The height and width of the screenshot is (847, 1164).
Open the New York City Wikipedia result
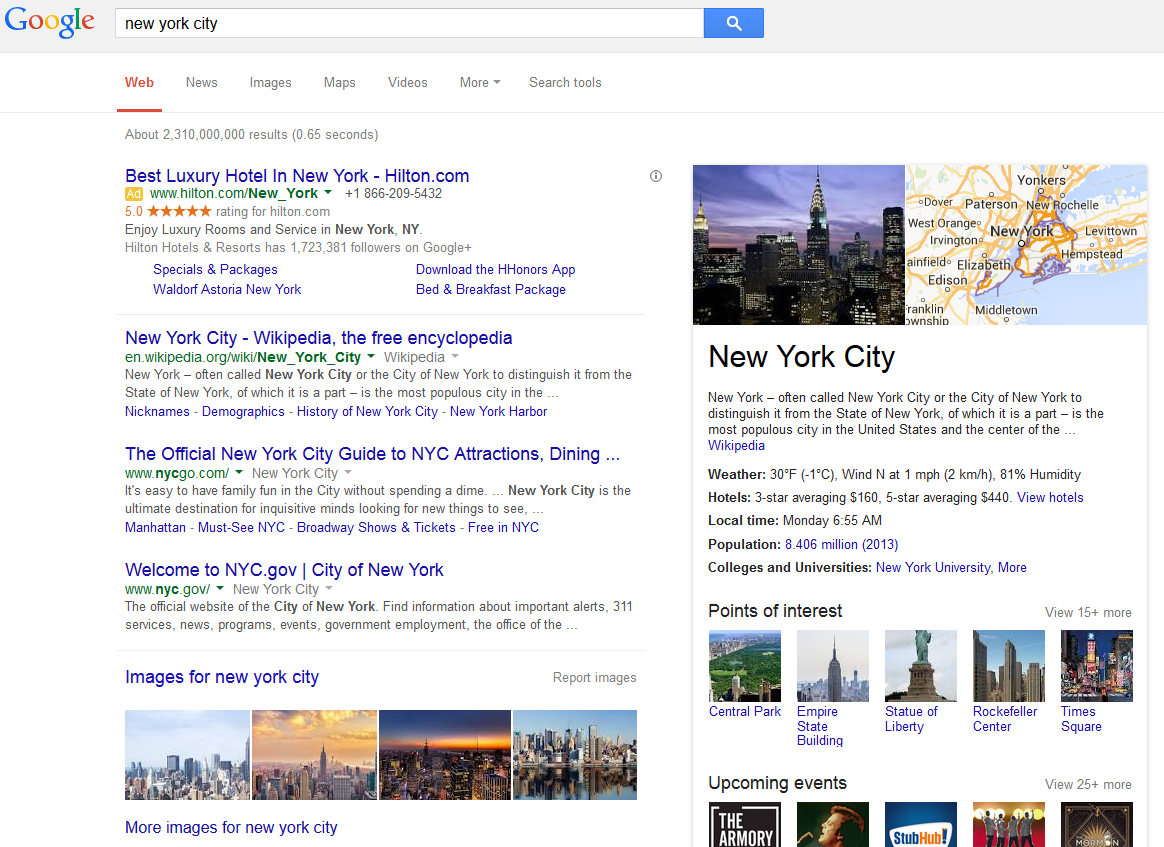(318, 338)
